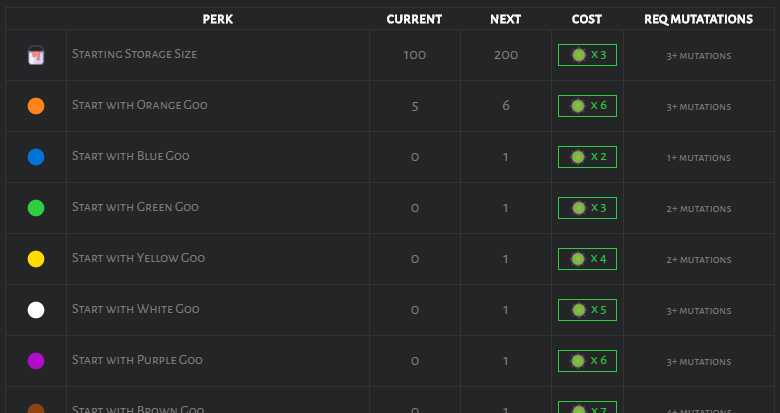Click the Req Mutations column header
Viewport: 780px width, 413px height.
coord(698,19)
